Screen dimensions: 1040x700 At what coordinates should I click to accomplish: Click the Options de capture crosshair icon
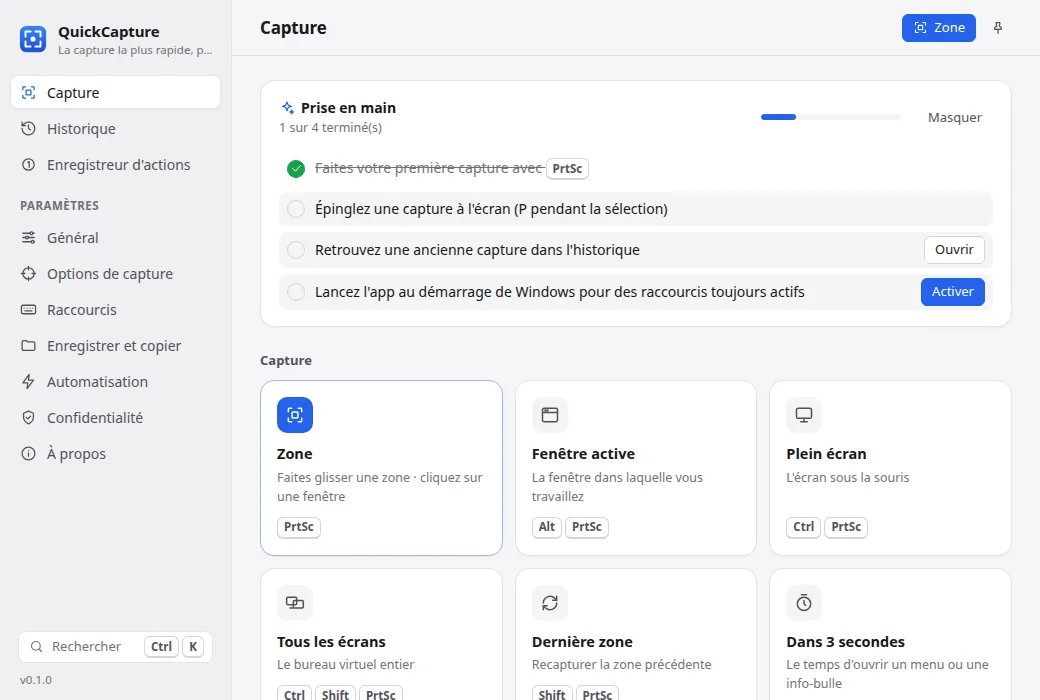(29, 273)
